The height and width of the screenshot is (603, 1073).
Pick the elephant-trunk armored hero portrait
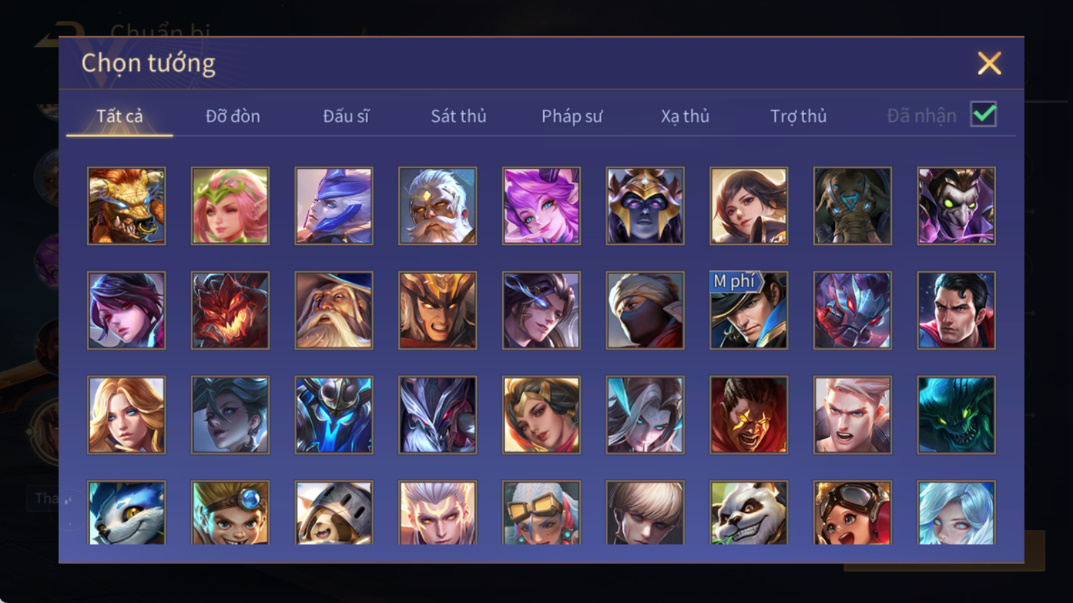852,206
